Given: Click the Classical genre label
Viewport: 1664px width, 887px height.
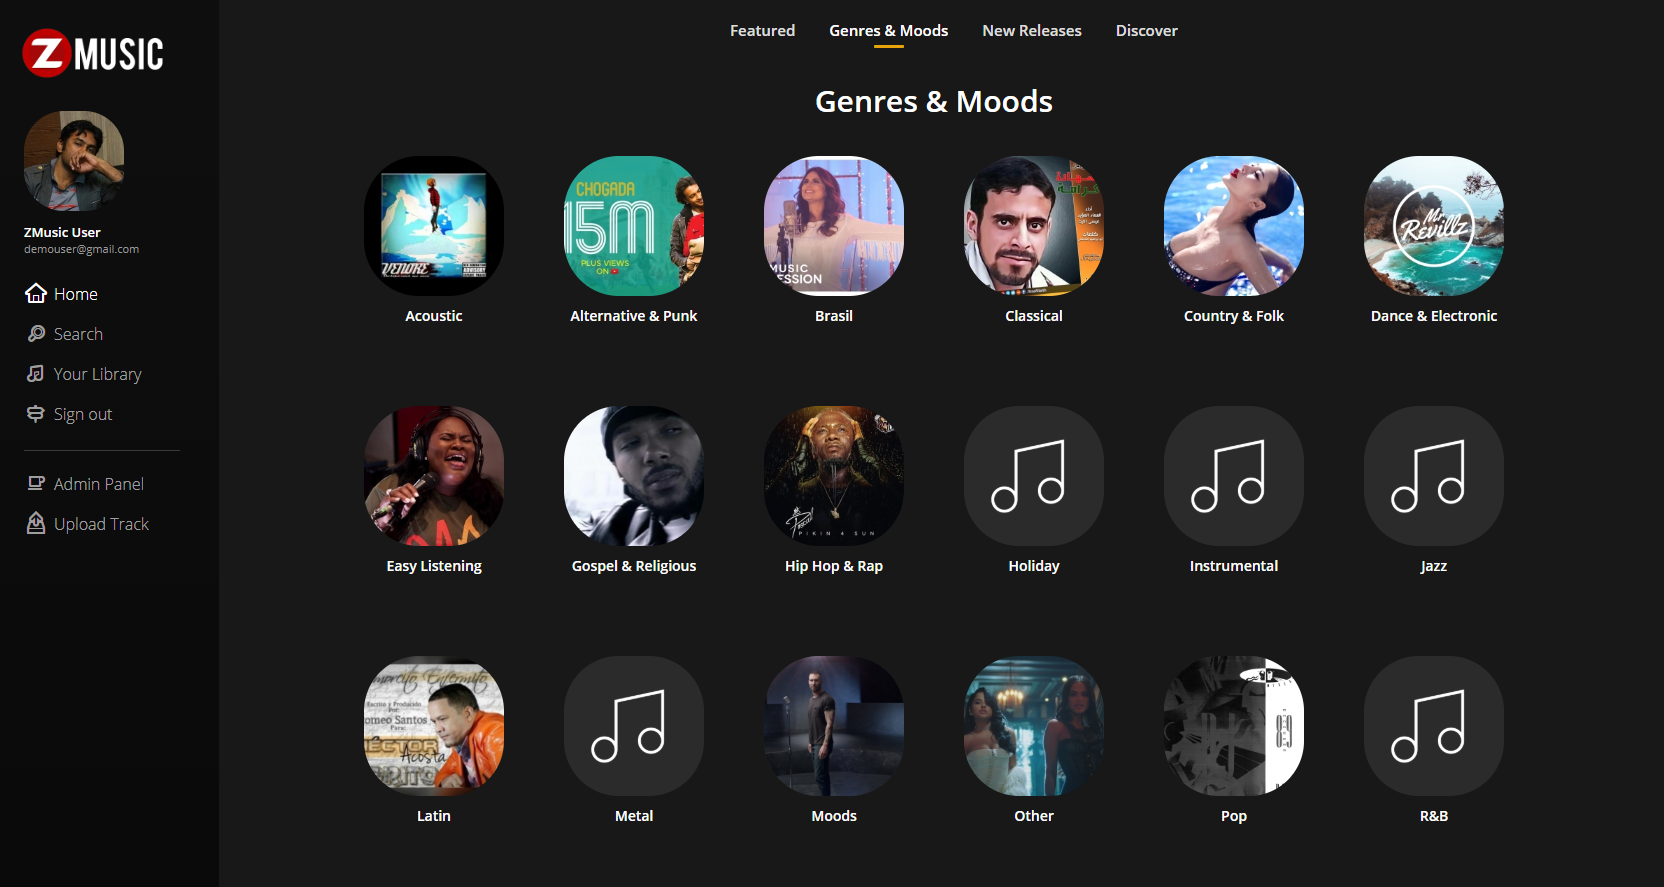Looking at the screenshot, I should [1034, 316].
